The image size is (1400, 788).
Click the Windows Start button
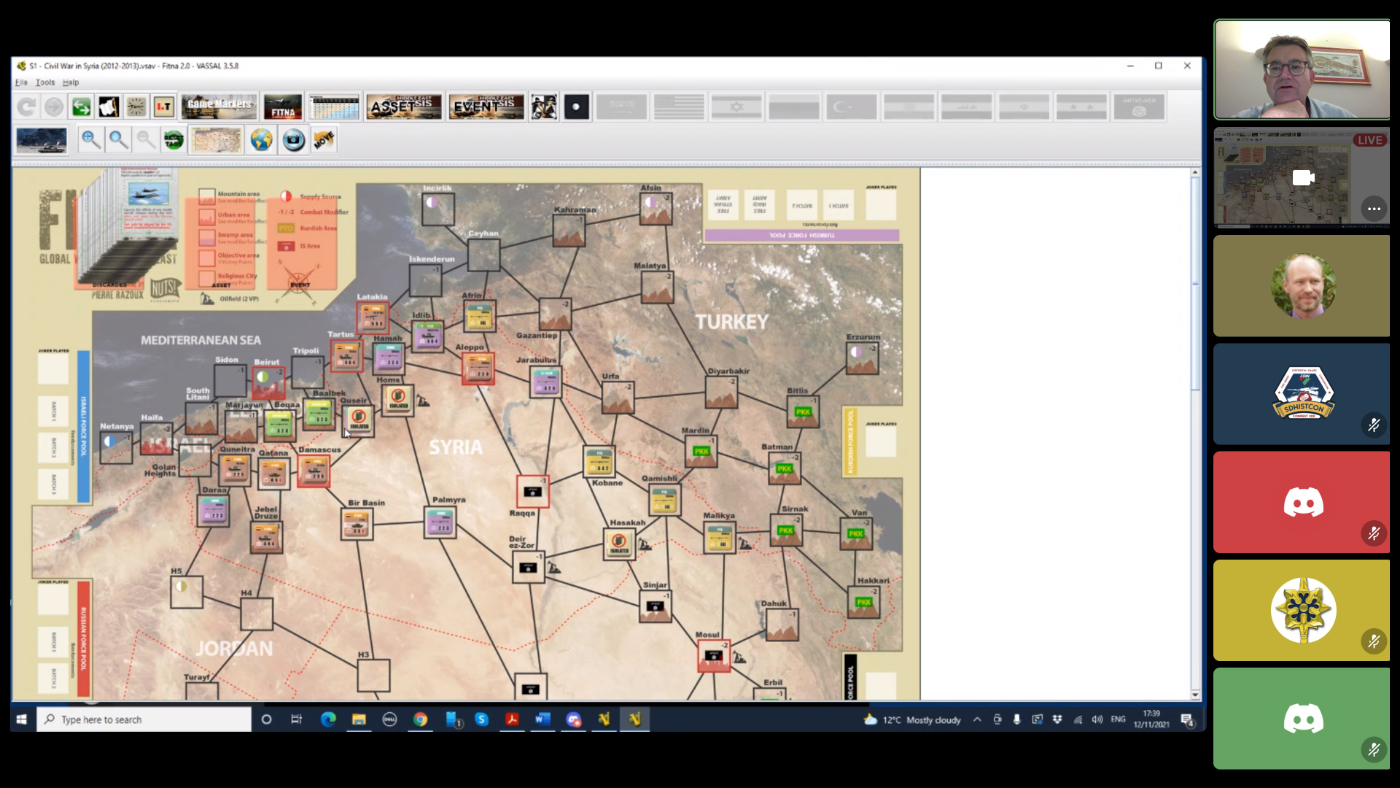(x=21, y=719)
